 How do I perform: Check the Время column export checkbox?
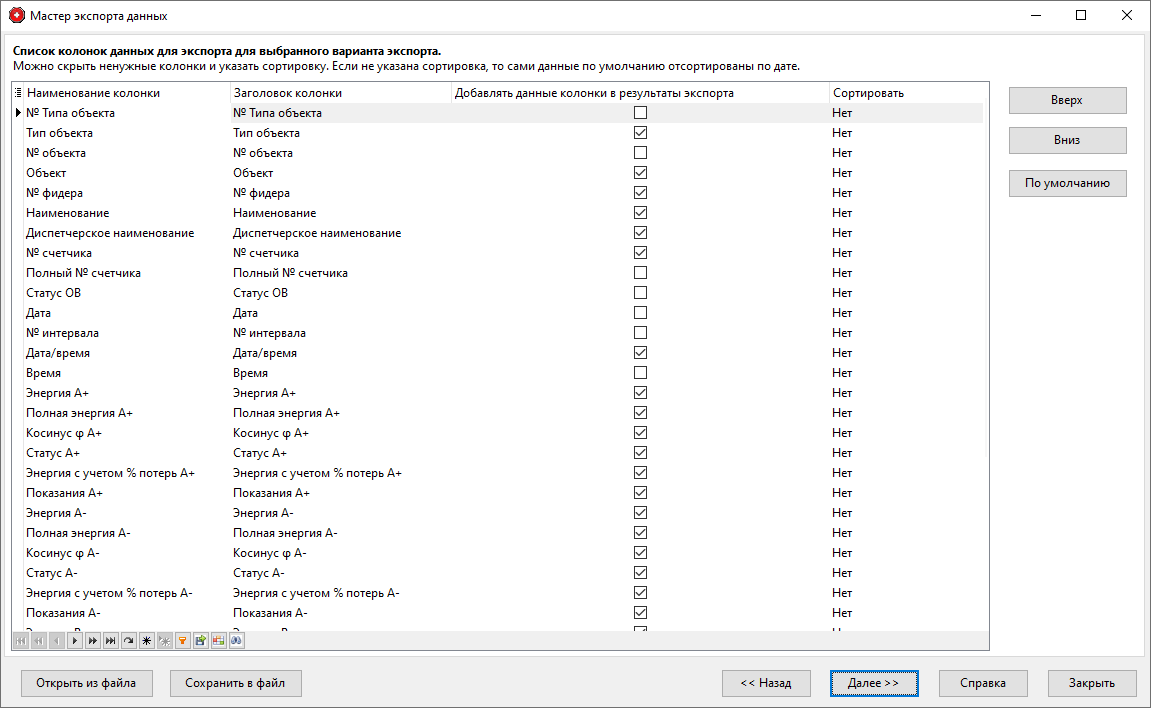coord(639,372)
